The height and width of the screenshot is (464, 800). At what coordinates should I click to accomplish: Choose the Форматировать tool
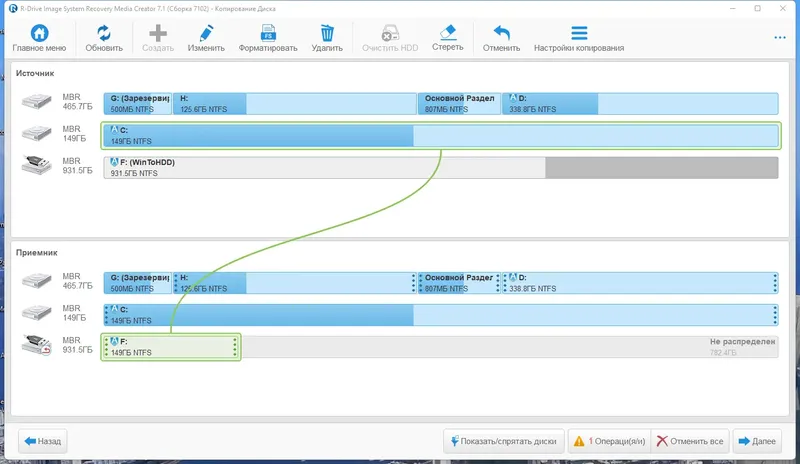(x=268, y=38)
